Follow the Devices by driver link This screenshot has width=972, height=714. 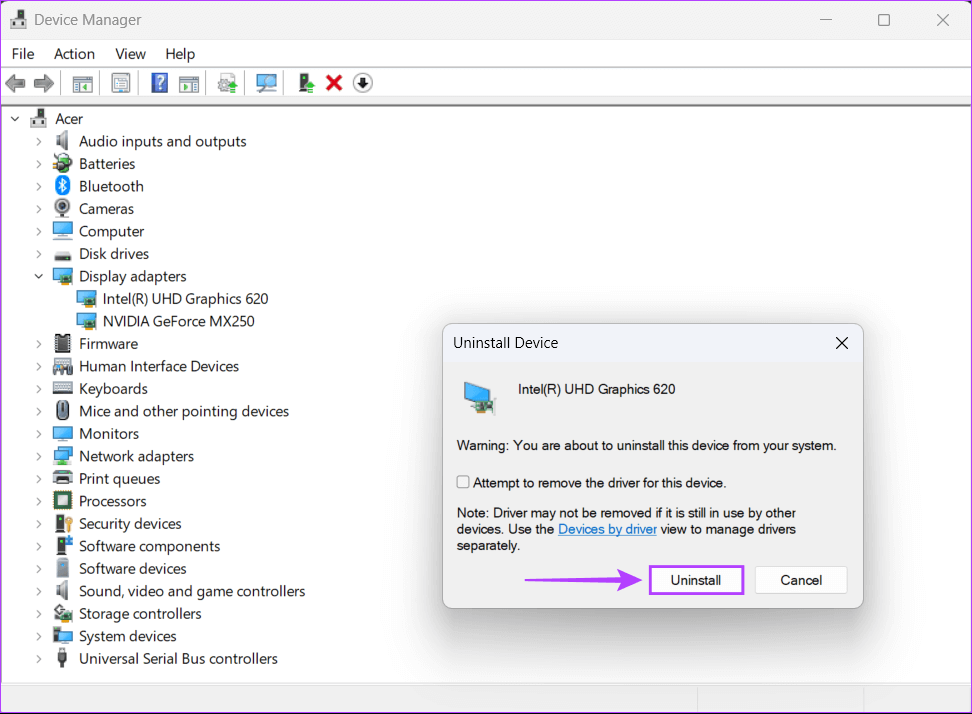pos(607,529)
